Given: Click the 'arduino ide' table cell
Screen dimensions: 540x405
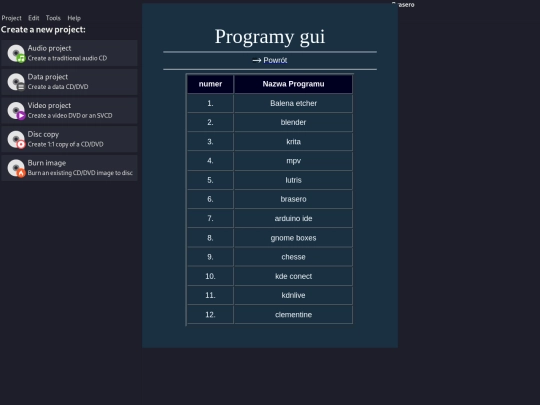Looking at the screenshot, I should point(293,218).
